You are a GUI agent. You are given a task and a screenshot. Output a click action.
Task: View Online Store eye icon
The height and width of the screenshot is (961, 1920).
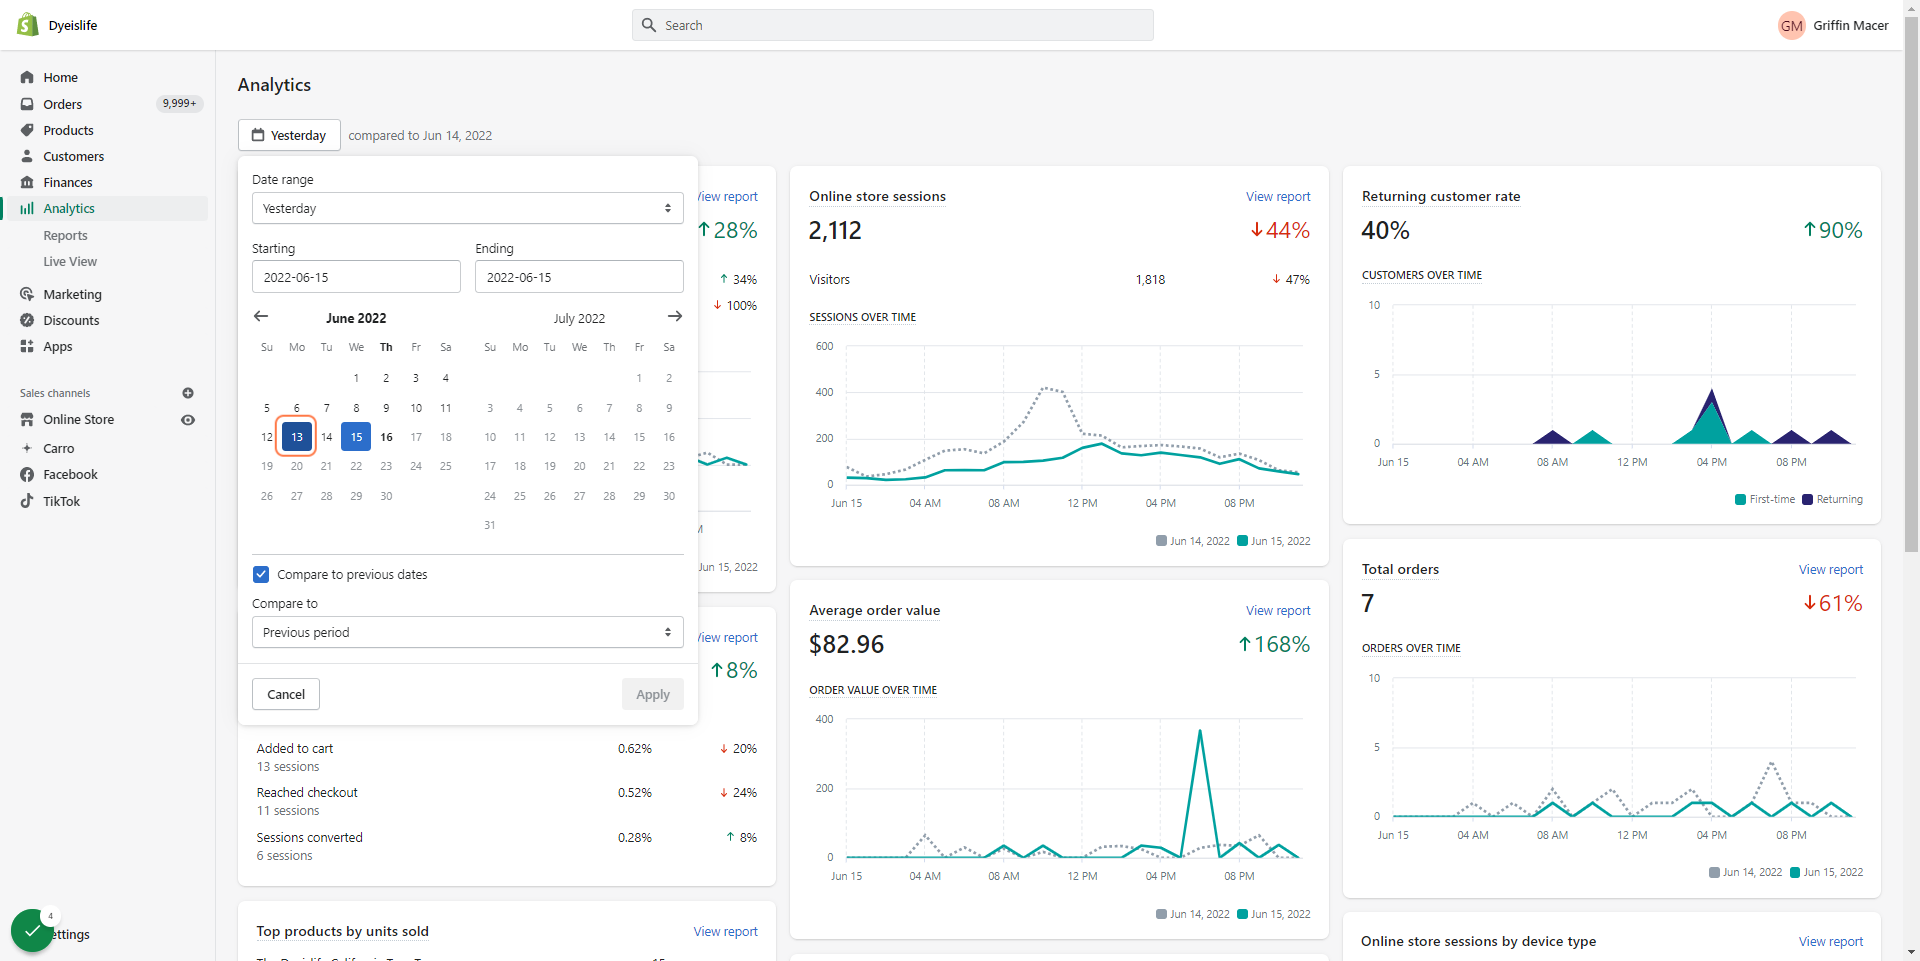pyautogui.click(x=188, y=420)
